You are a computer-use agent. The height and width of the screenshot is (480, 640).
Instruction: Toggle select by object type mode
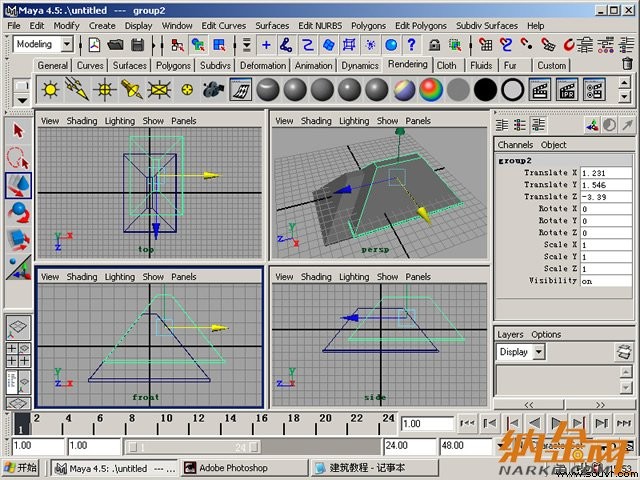[x=198, y=44]
